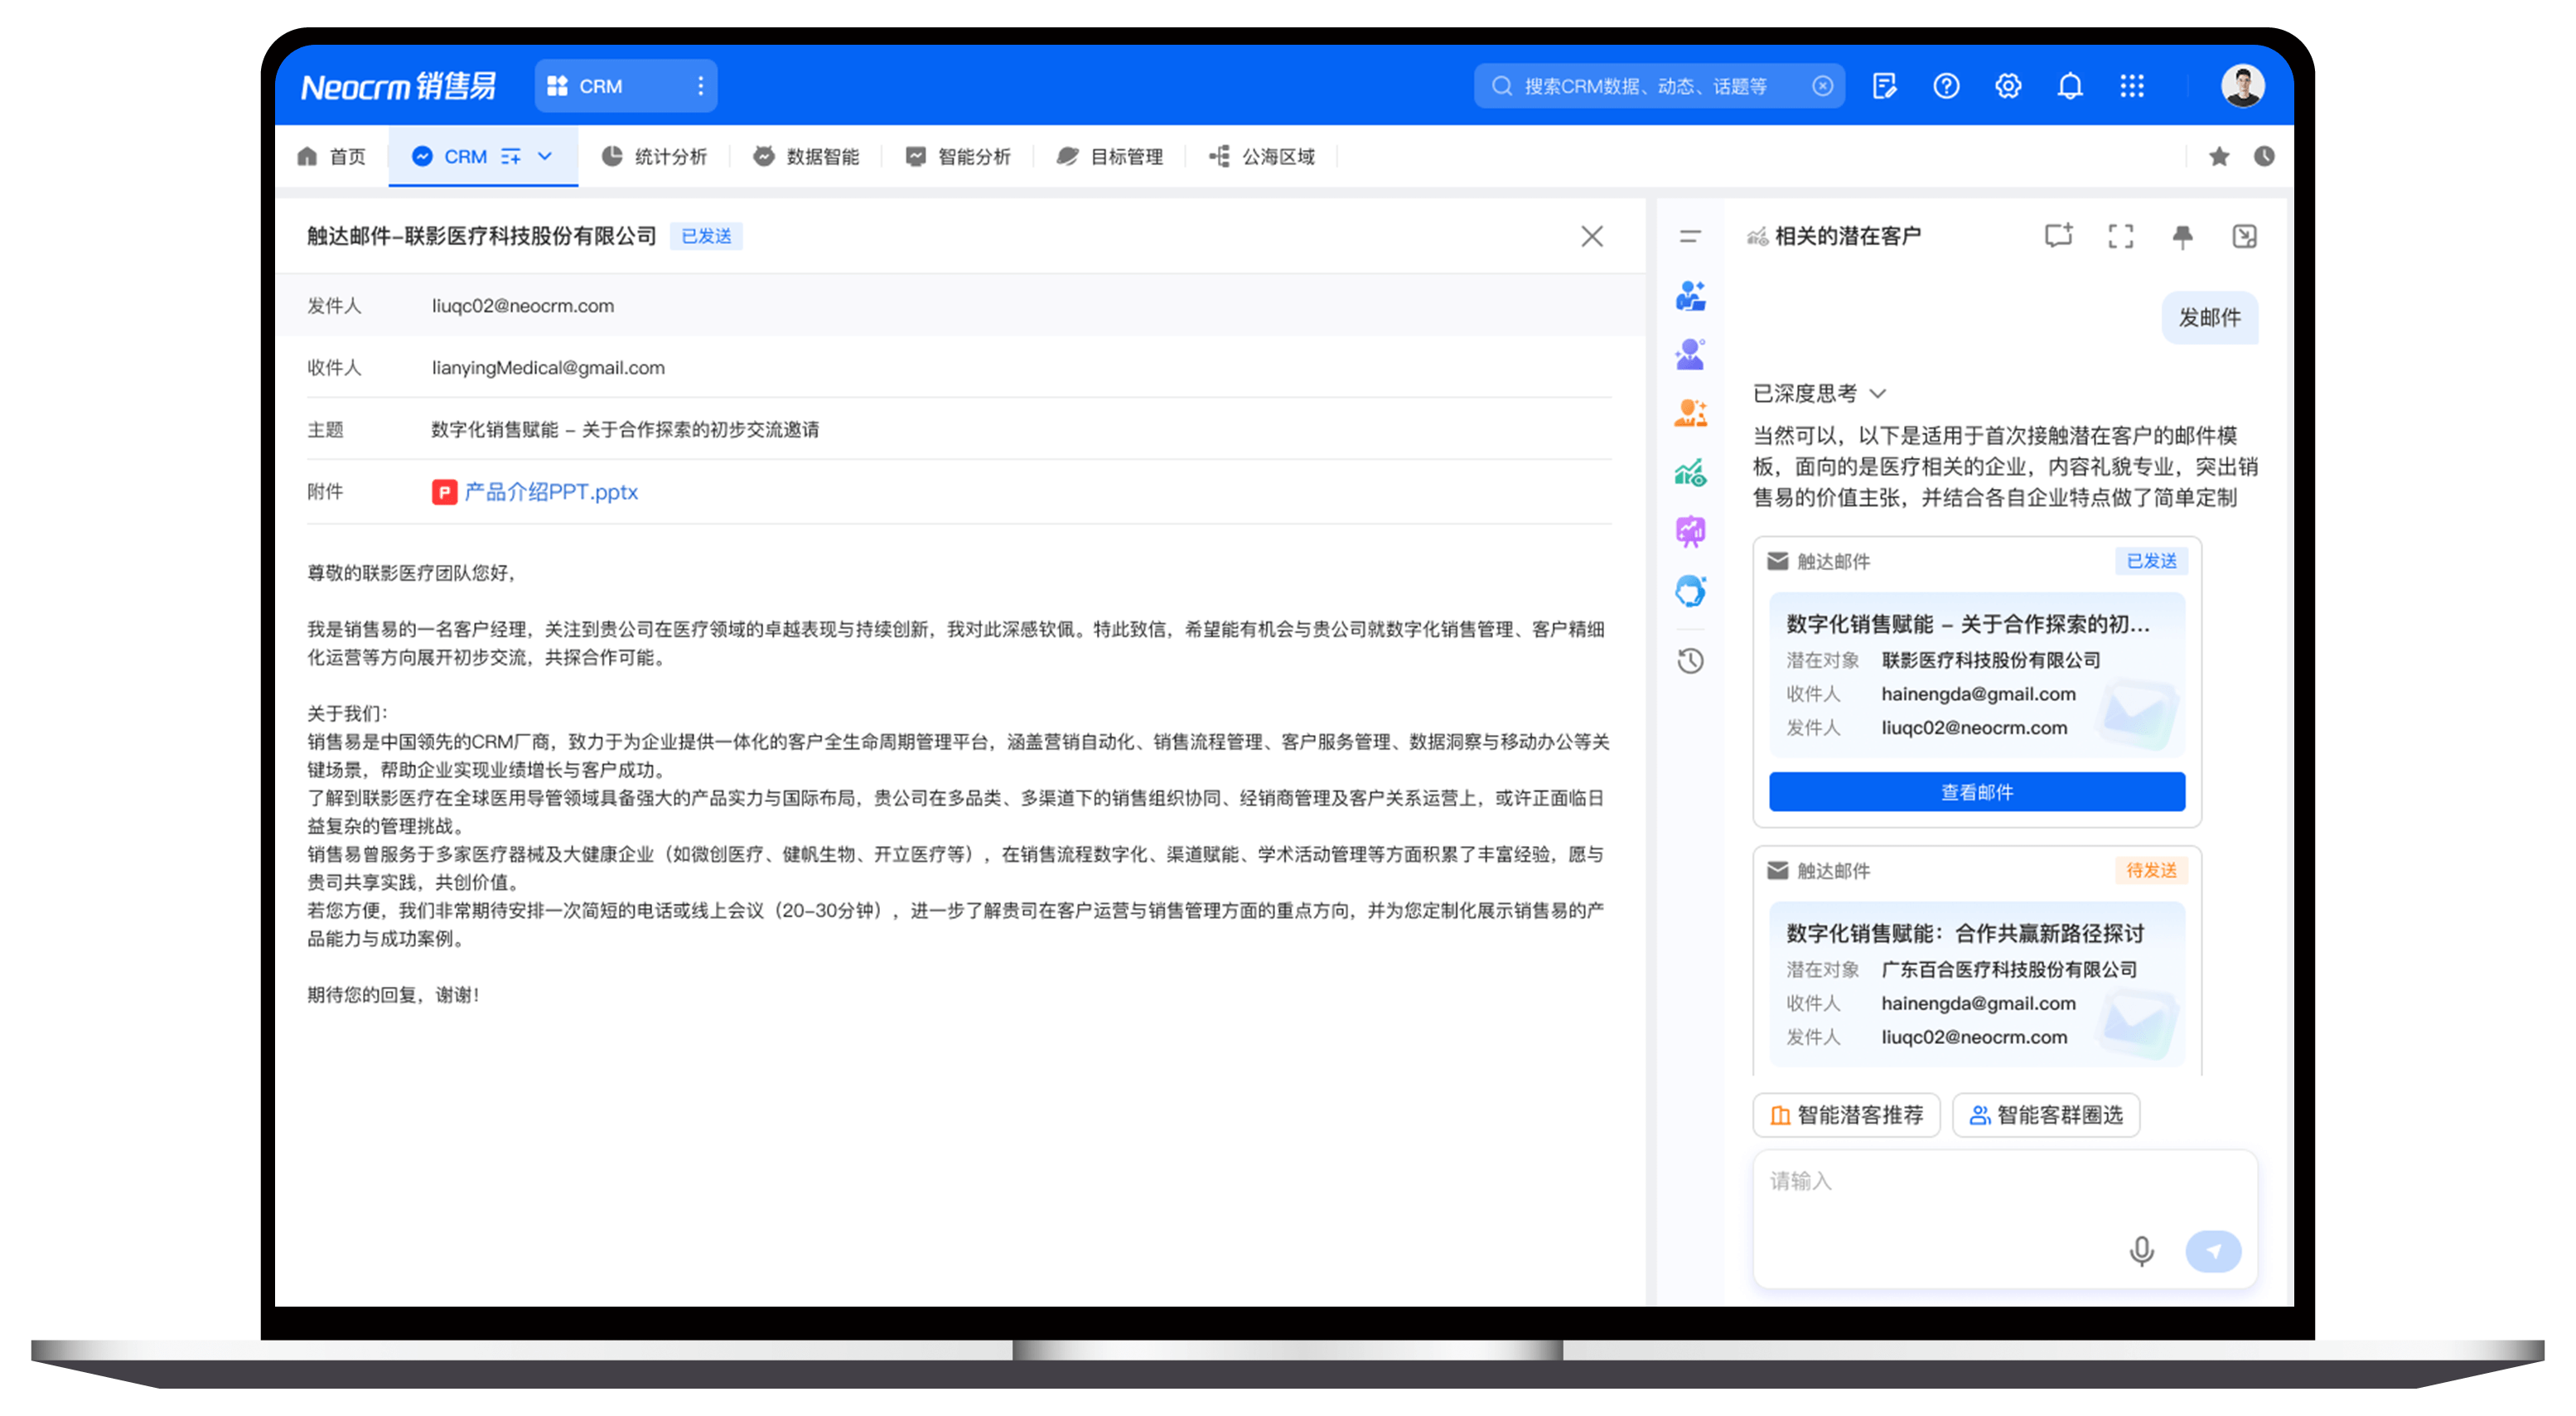Open the 产品介绍PPT.pptx attachment
This screenshot has height=1416, width=2576.
(x=535, y=492)
